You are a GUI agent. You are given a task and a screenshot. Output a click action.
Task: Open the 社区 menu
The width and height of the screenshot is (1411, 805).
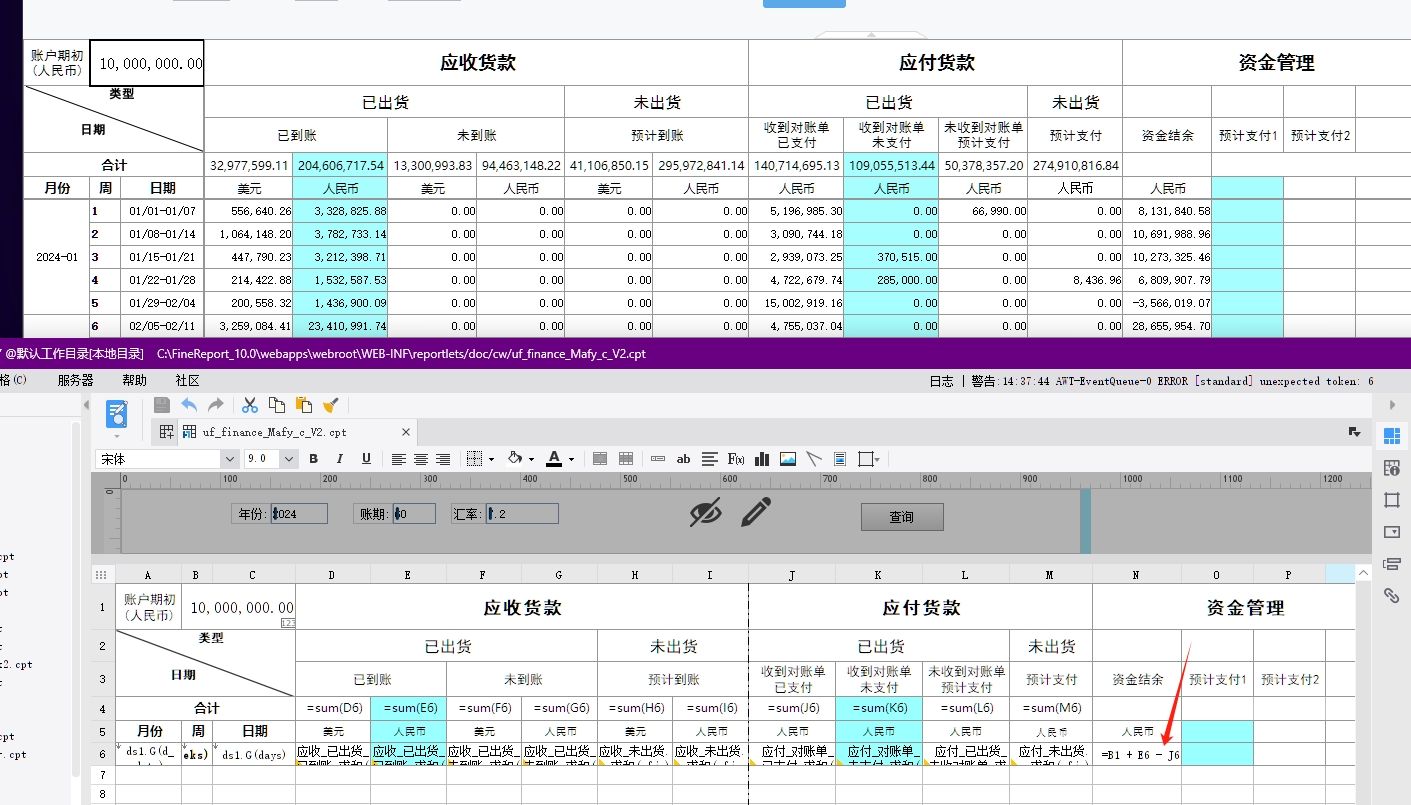coord(187,380)
